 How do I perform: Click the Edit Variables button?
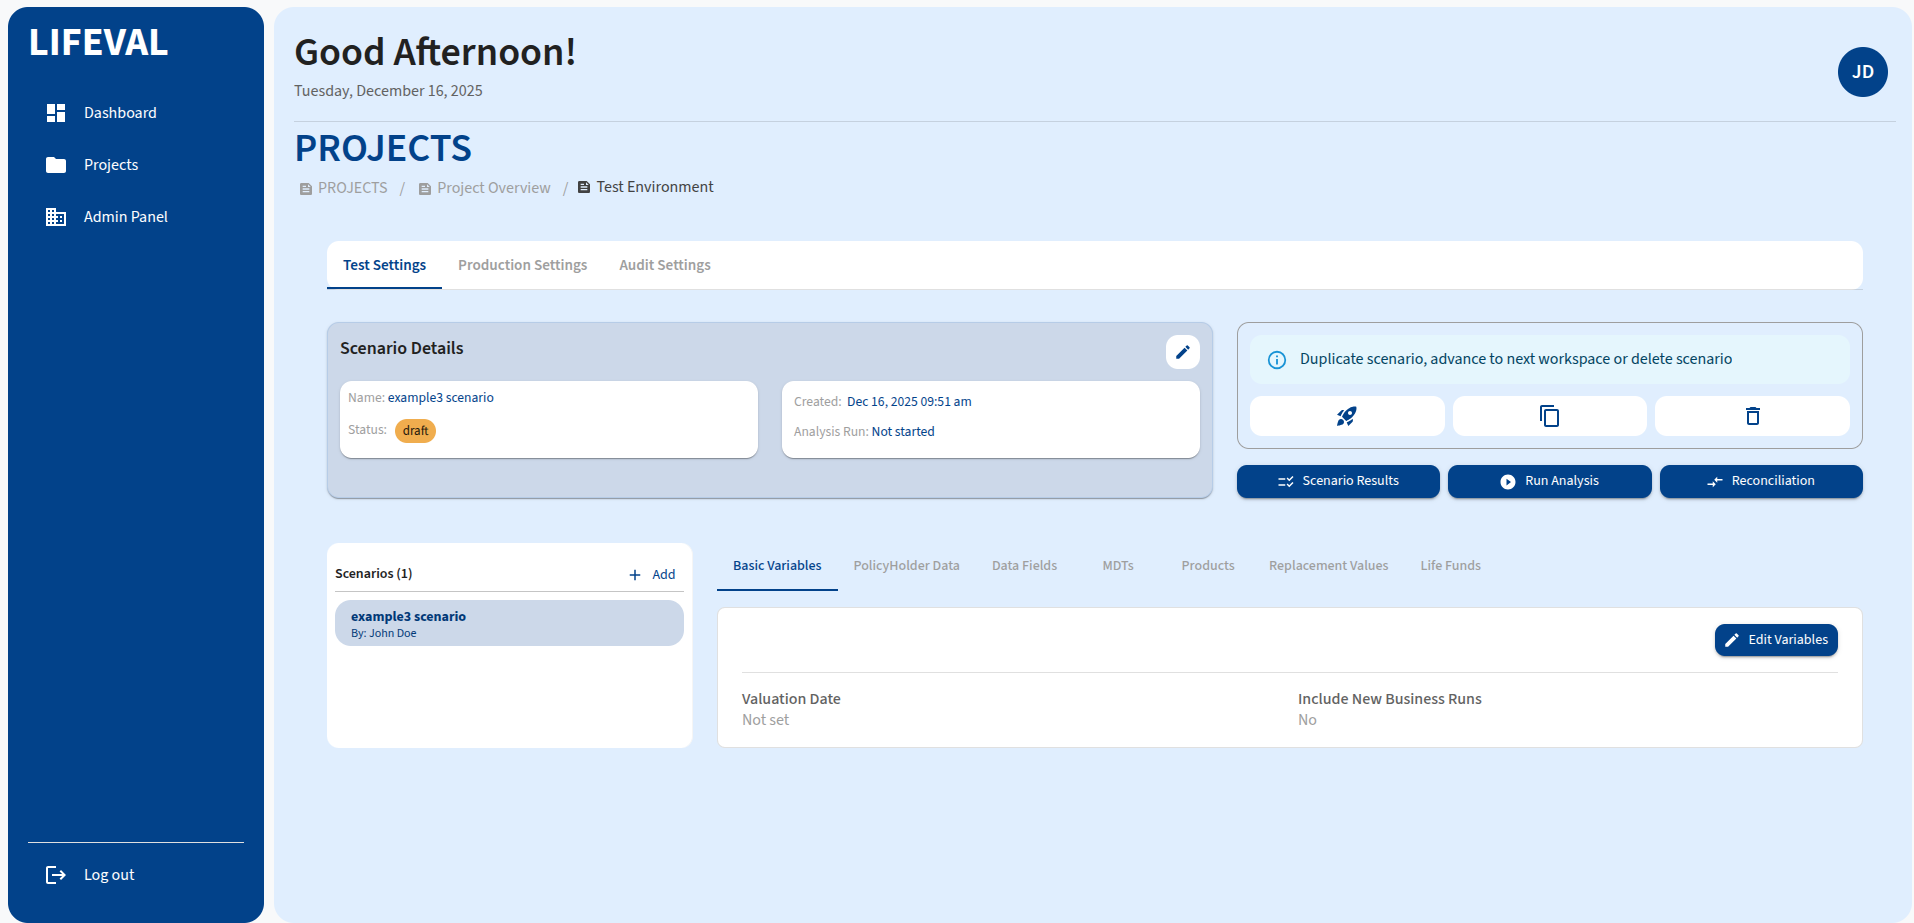point(1776,640)
